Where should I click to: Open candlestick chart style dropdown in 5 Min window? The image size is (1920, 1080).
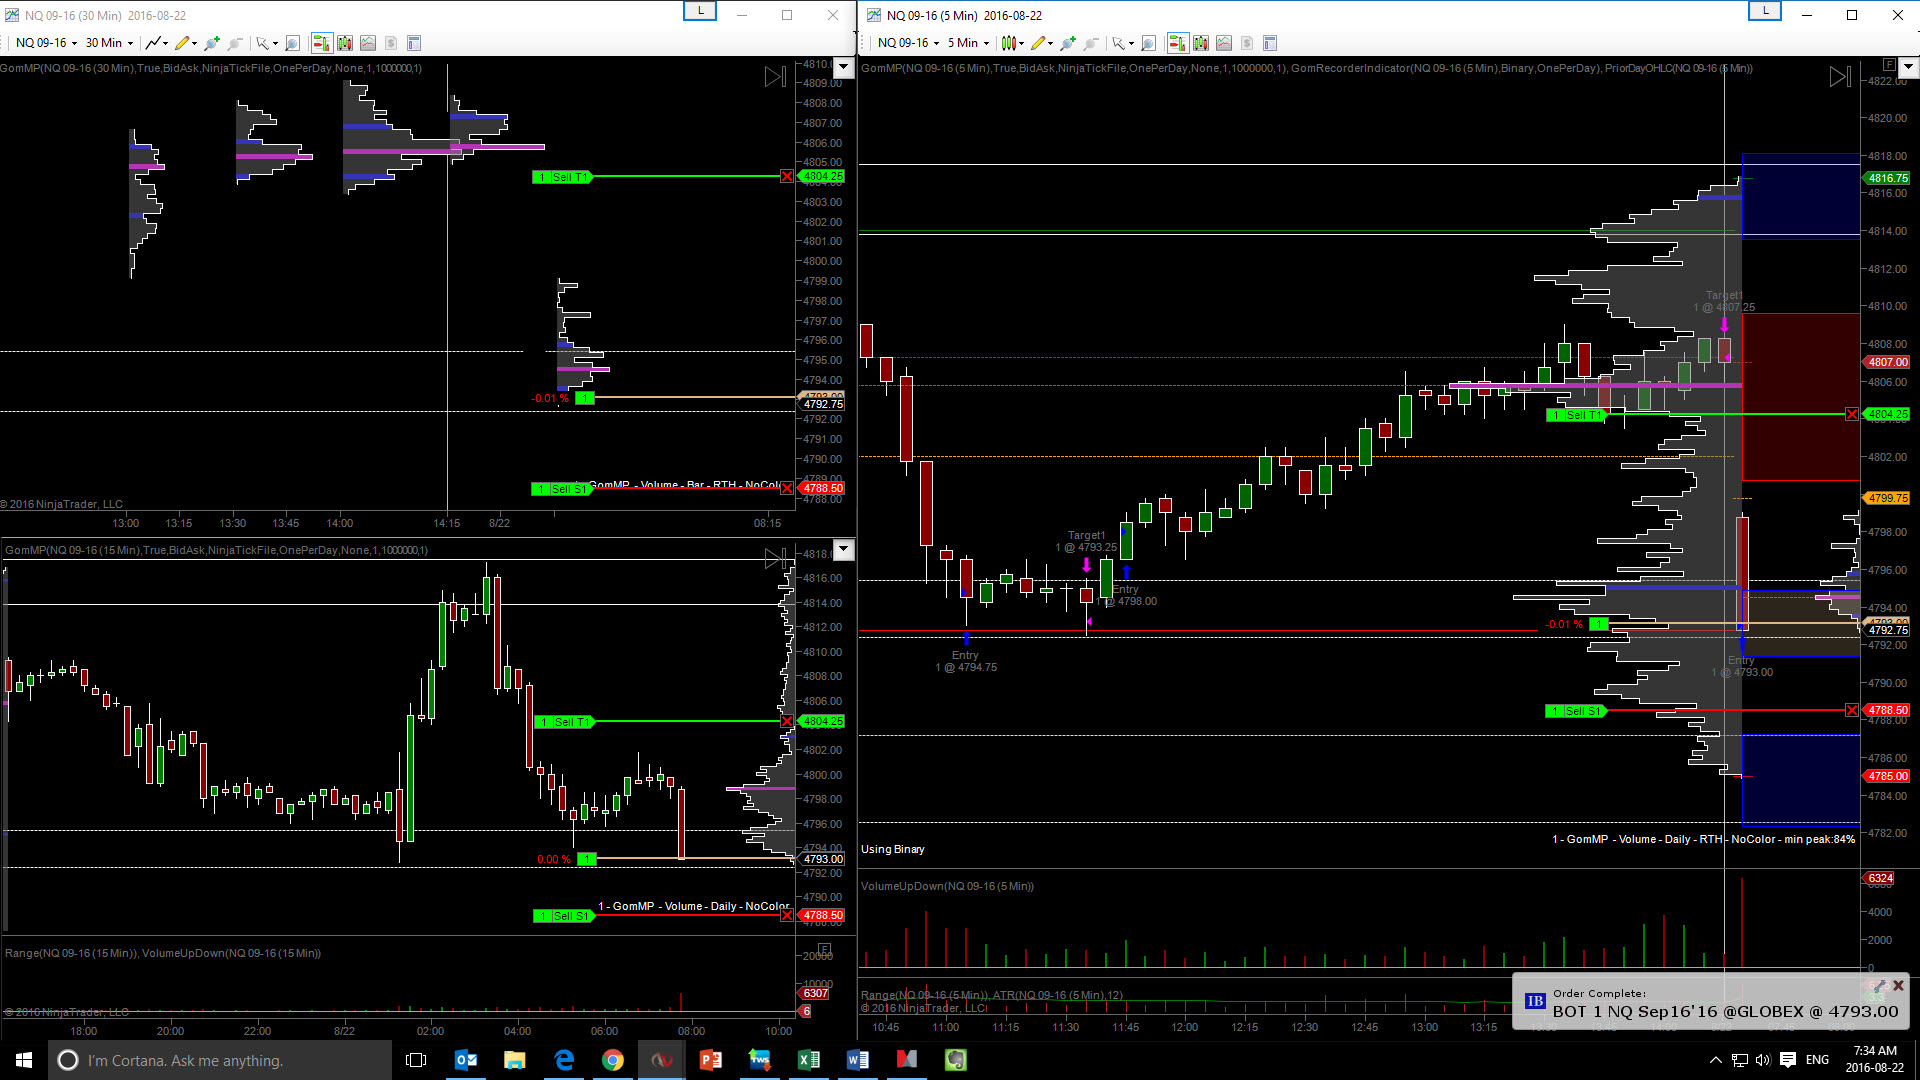(x=1012, y=43)
